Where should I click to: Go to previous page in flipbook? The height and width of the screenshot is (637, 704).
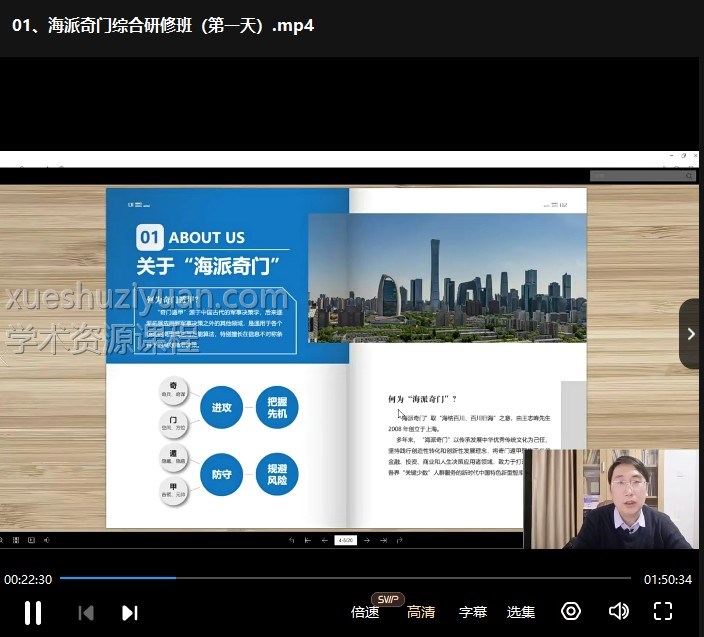(x=324, y=540)
